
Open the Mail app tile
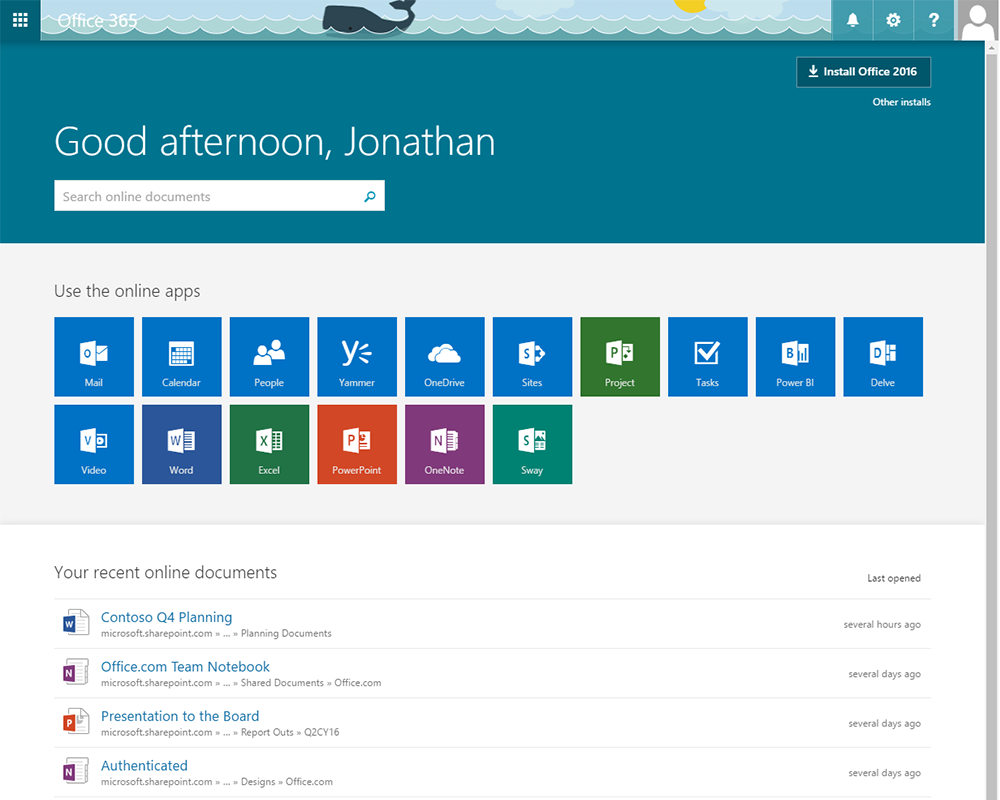pos(93,356)
